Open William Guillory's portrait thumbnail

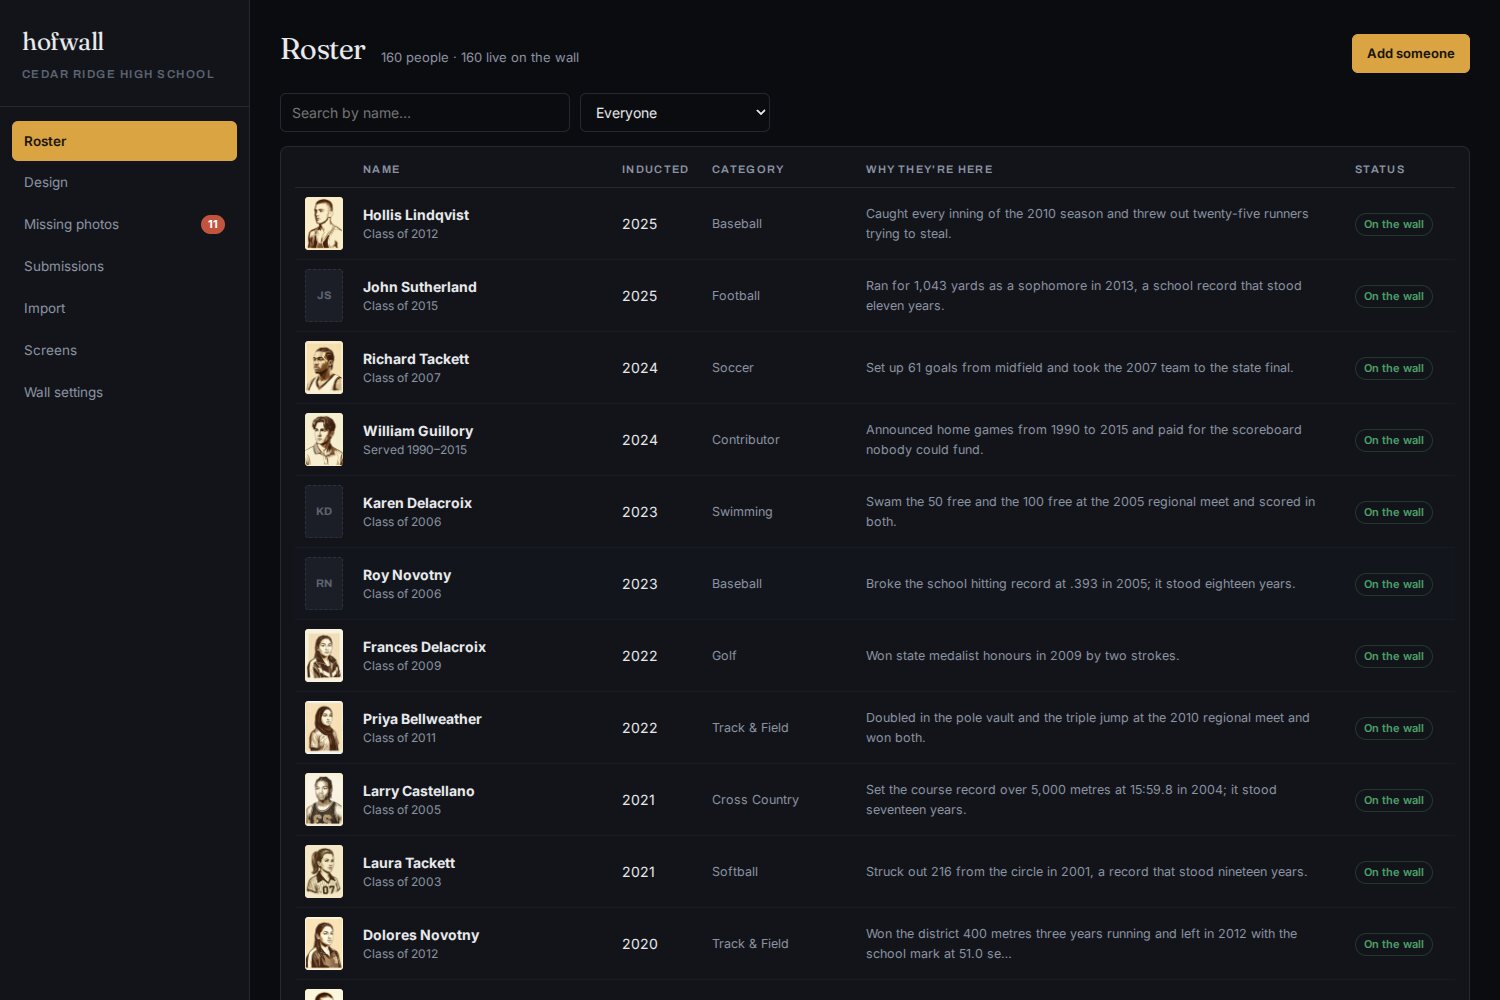pos(324,440)
